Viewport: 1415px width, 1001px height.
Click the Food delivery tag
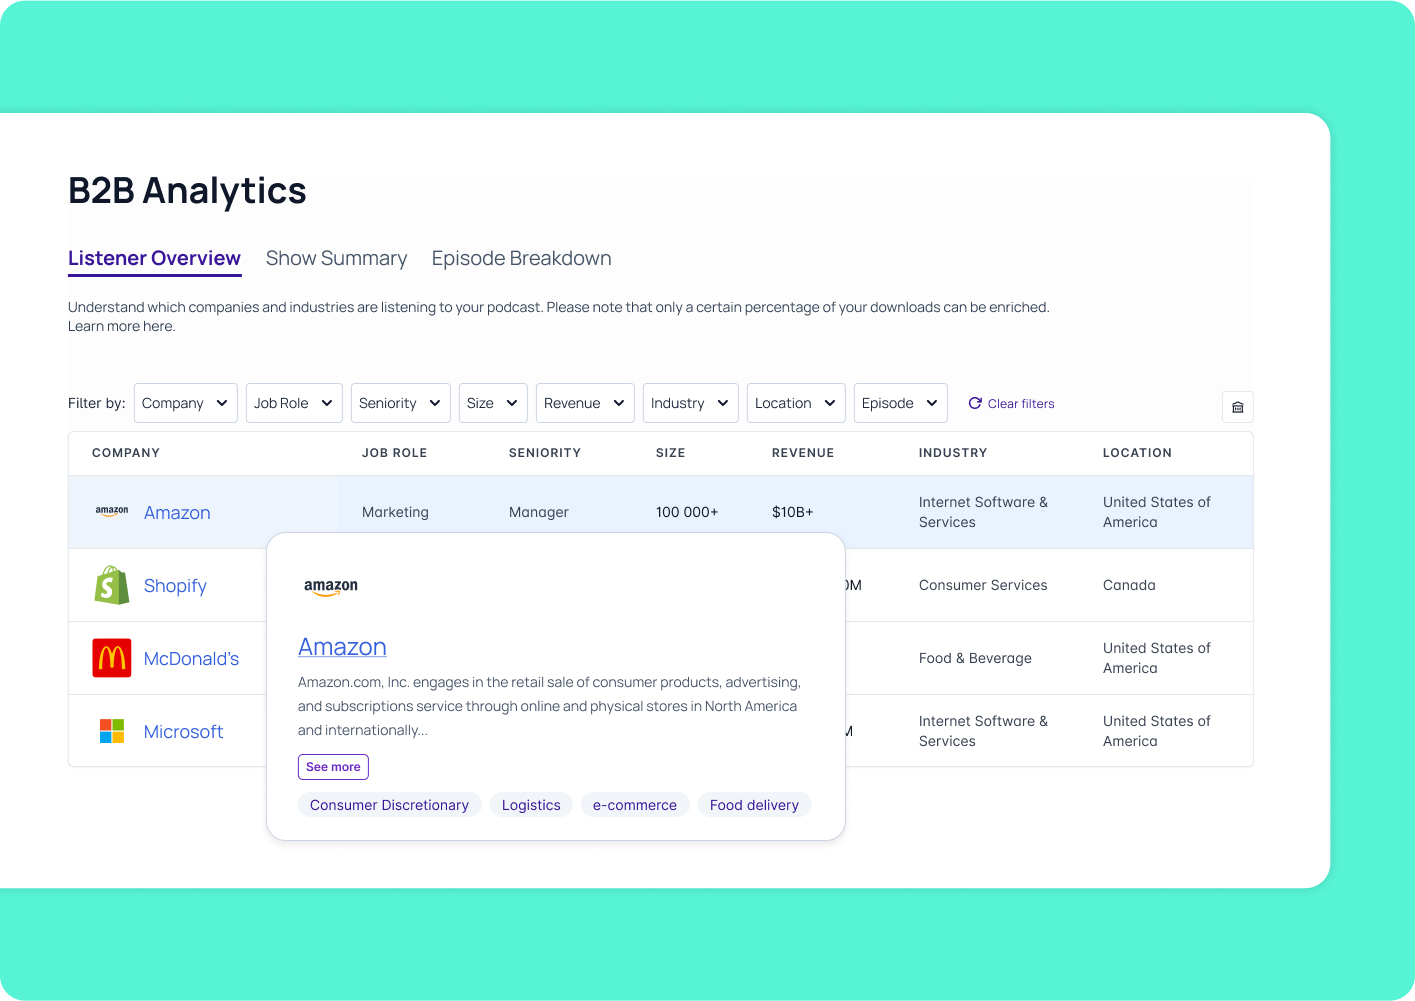point(754,805)
